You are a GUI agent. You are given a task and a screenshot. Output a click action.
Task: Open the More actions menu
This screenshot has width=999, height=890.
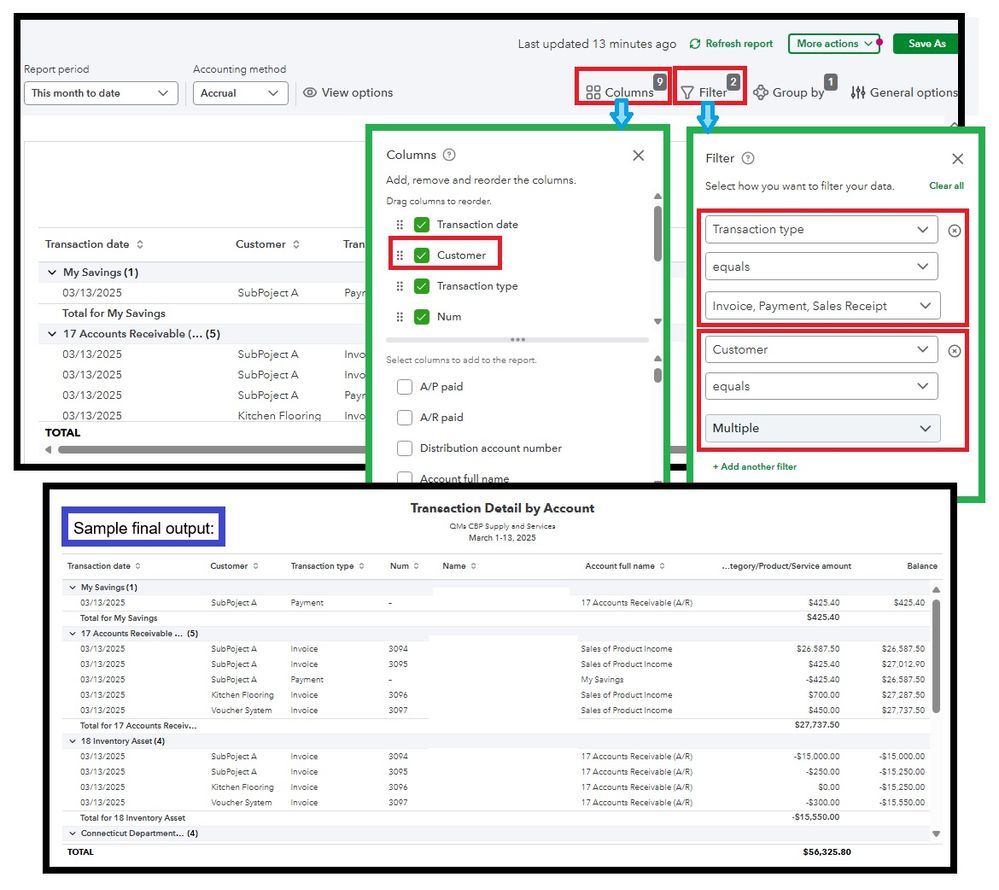(x=834, y=44)
